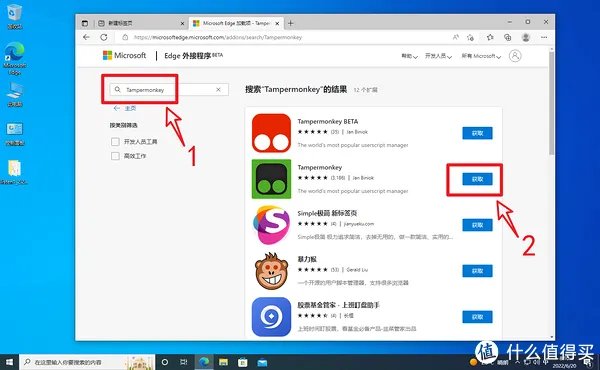Open the zip folder desktop icon

click(15, 172)
